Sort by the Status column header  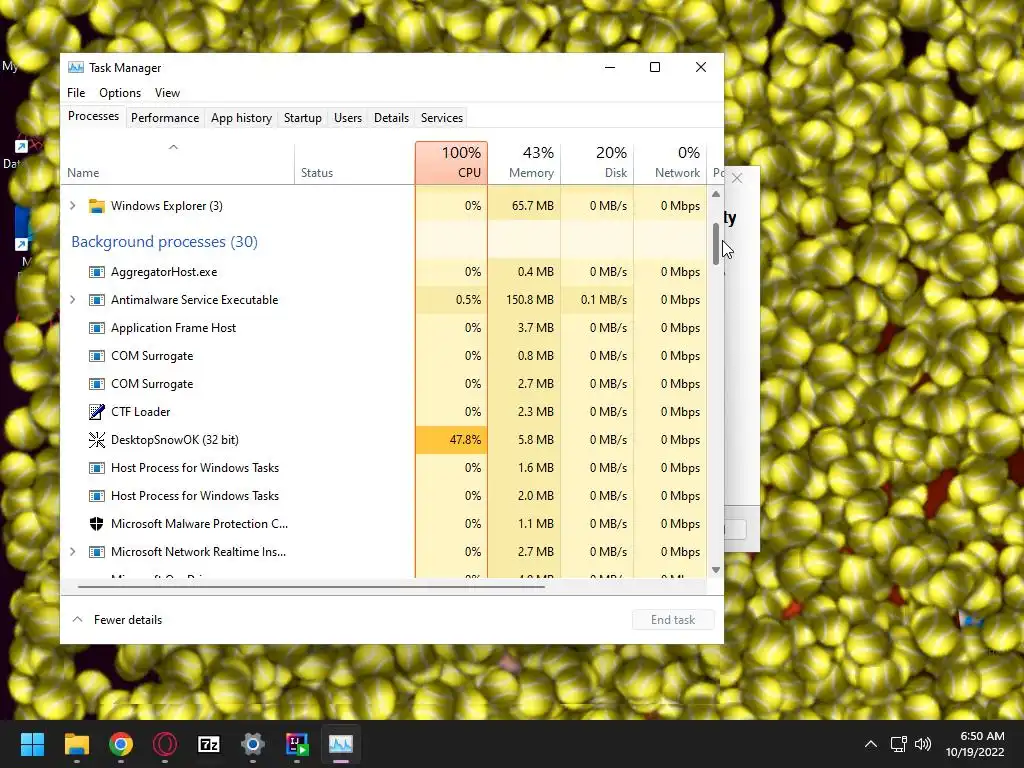[x=355, y=163]
